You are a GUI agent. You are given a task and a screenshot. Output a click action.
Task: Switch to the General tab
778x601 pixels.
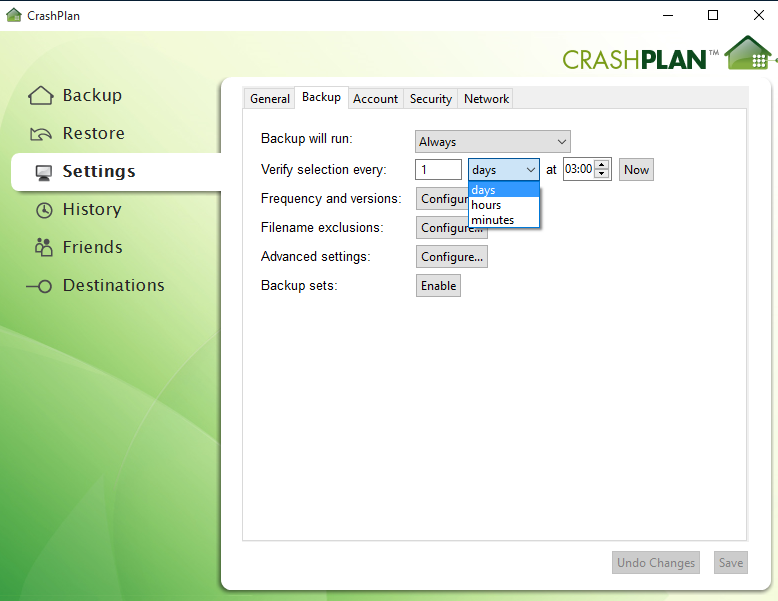pos(269,99)
